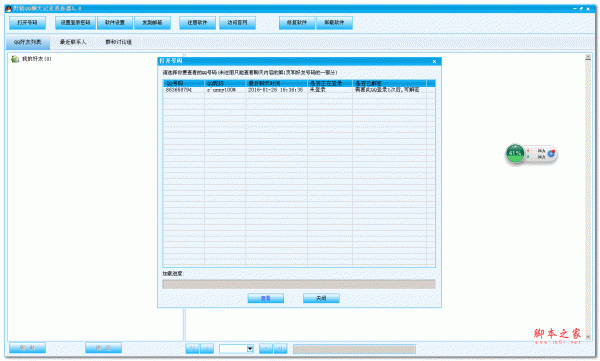Go to the last page of records
The image size is (600, 361).
(x=280, y=349)
